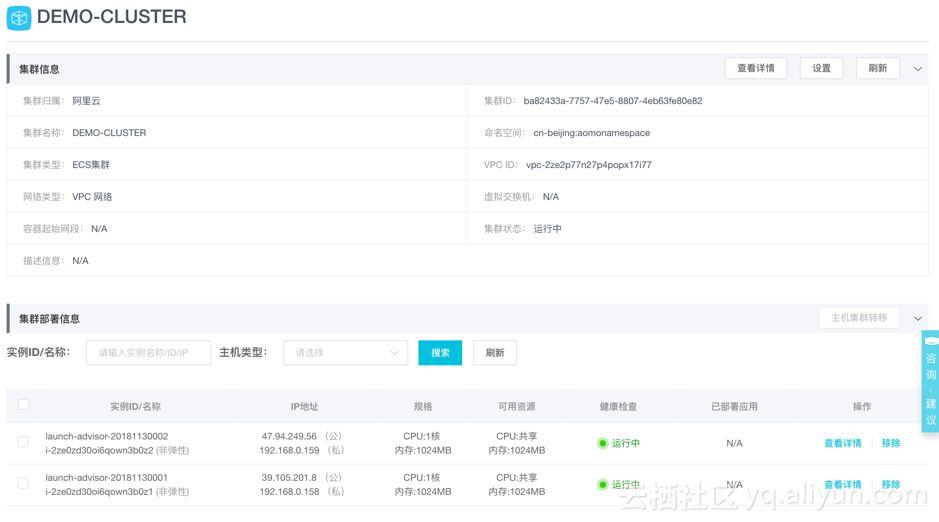Click the 集群名称 value DEMO-CLUSTER
Image resolution: width=939 pixels, height=522 pixels.
(x=109, y=133)
